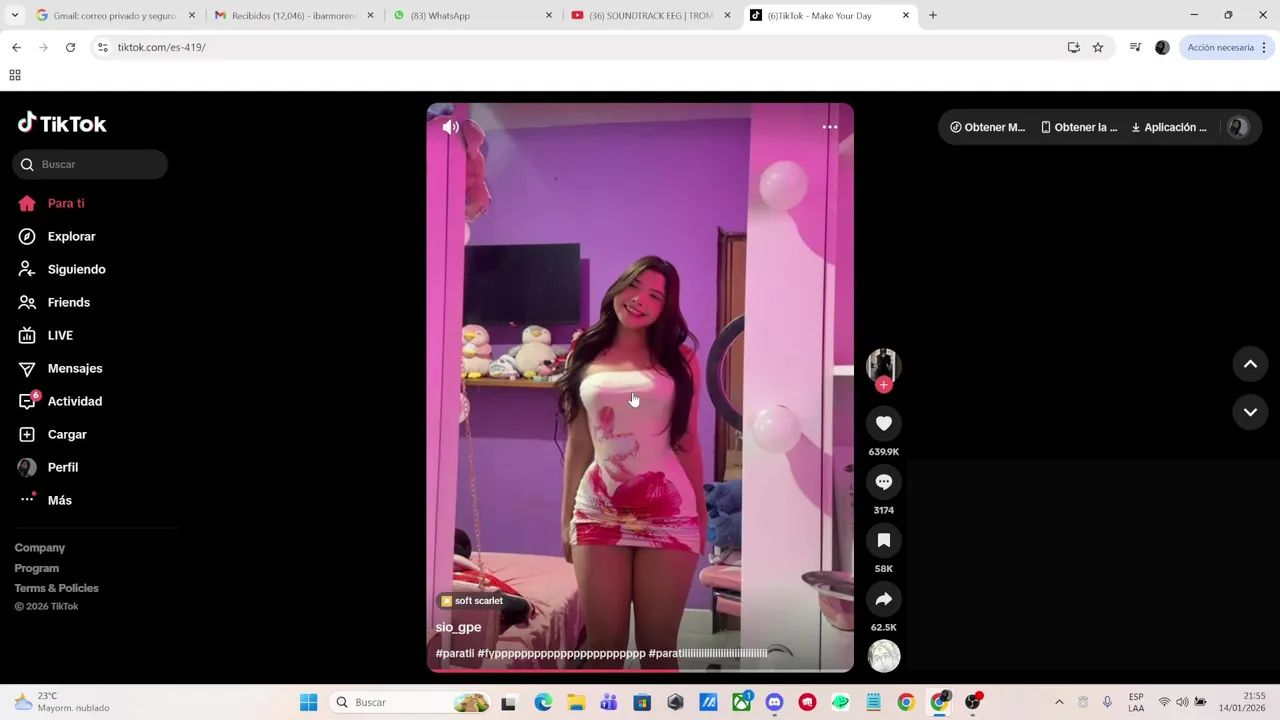
Task: Bookmark page with the star icon
Action: (1098, 47)
